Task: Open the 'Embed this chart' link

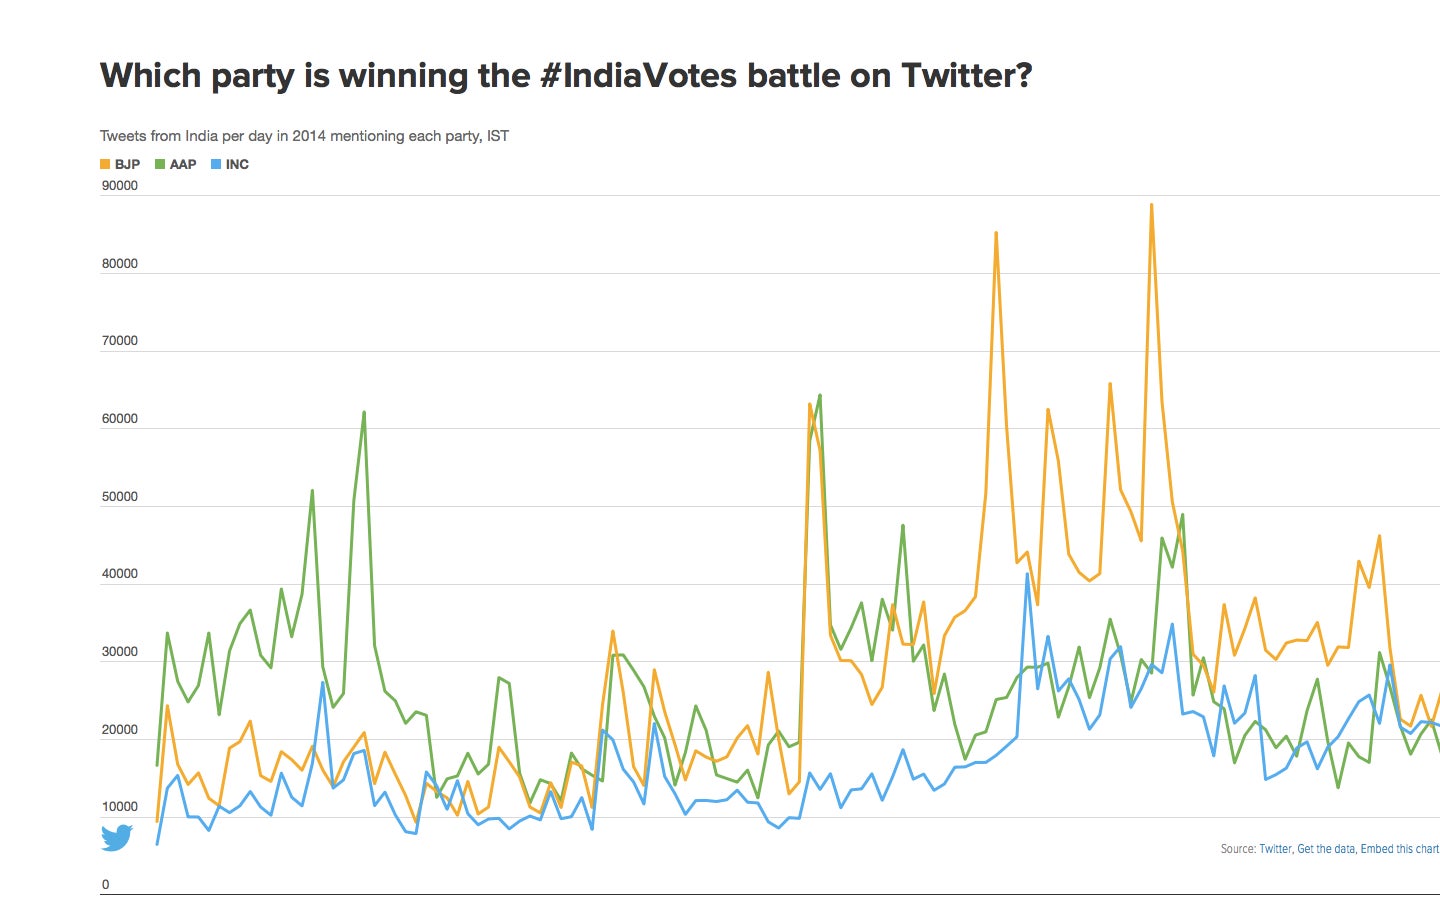Action: point(1399,849)
